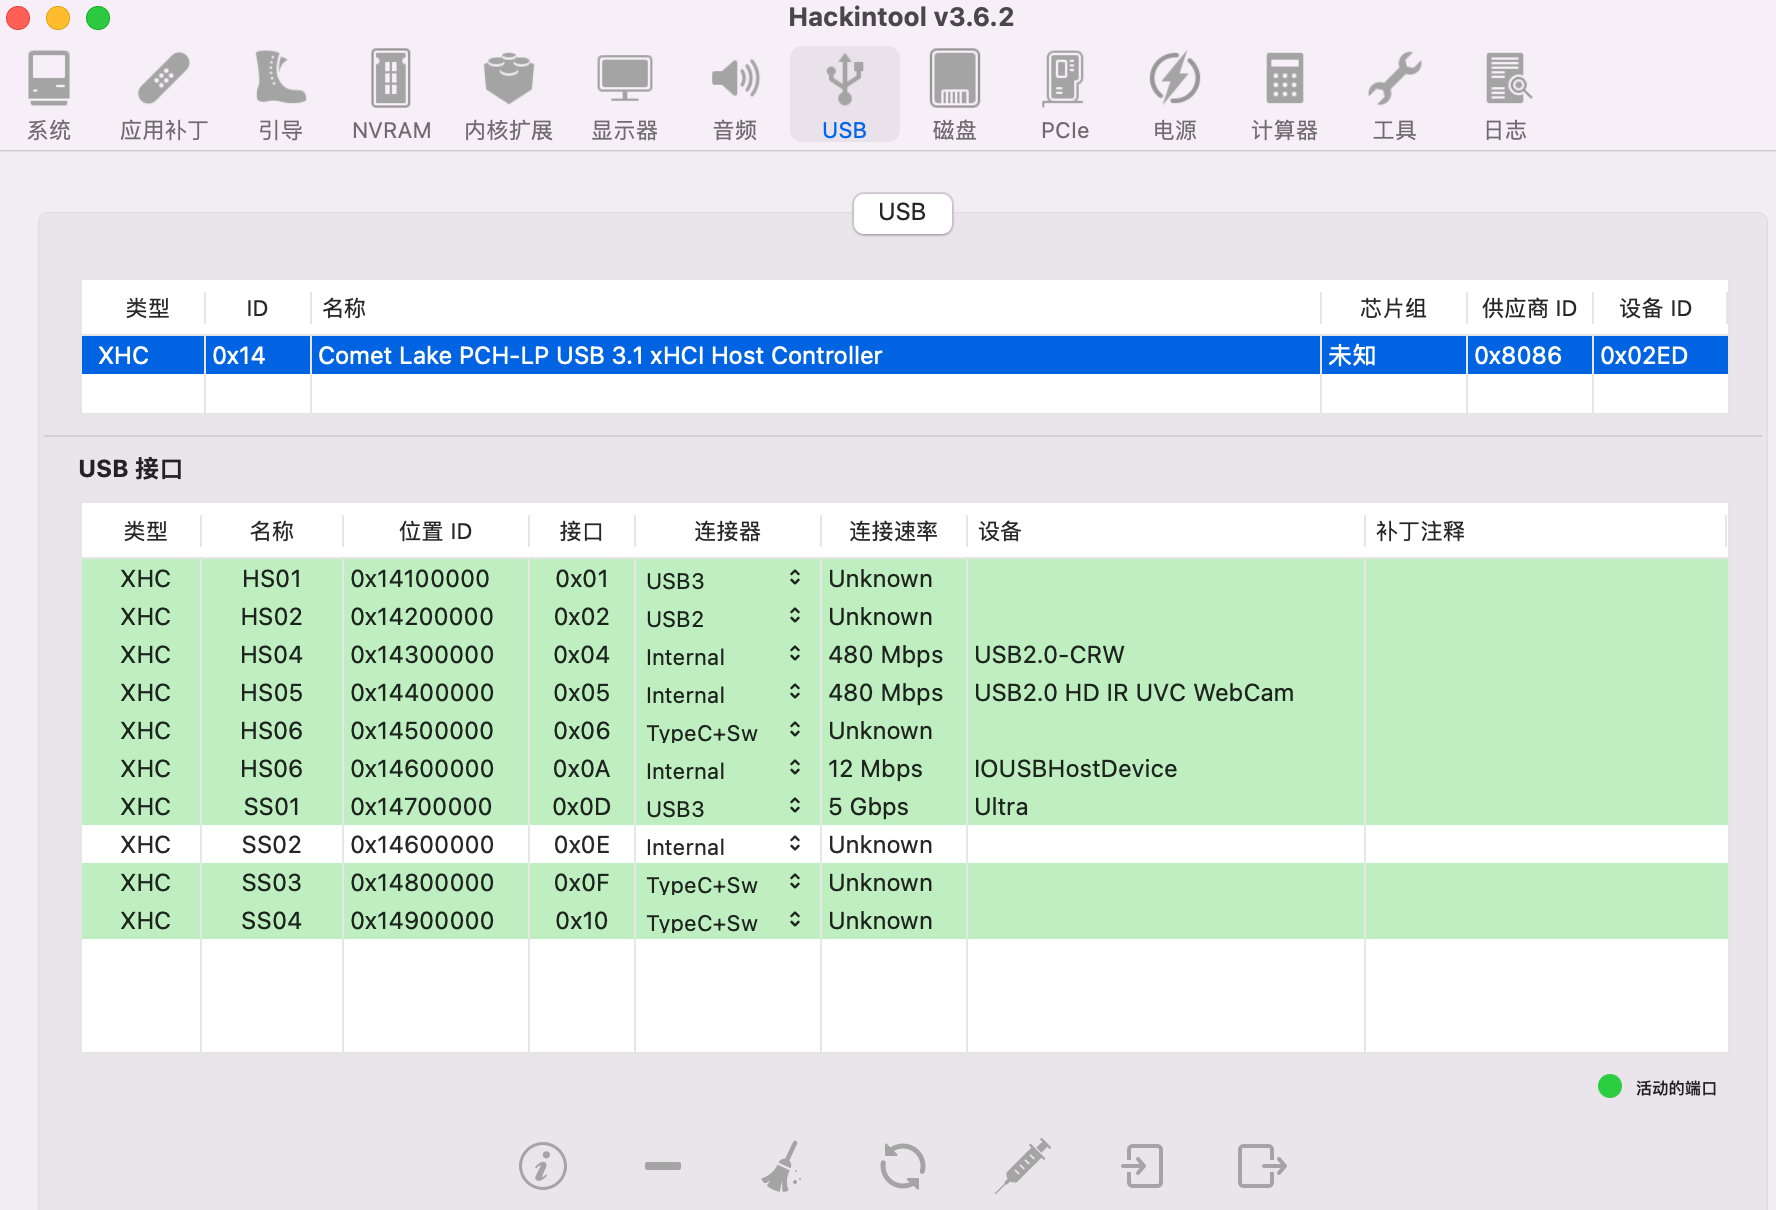
Task: Click the syringe inject icon
Action: (1023, 1166)
